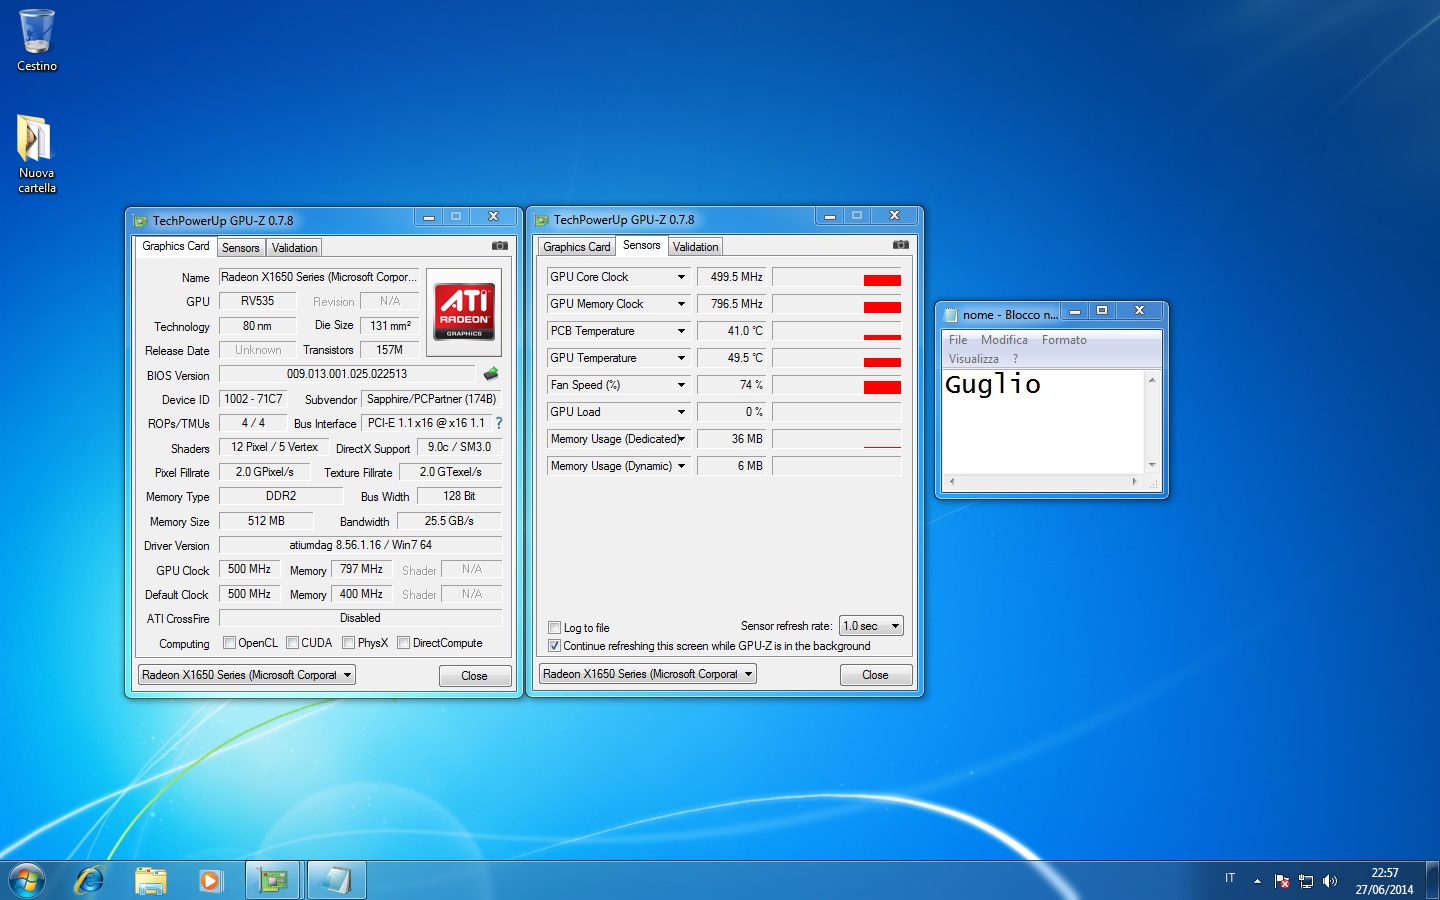Open the Windows Start orb
The height and width of the screenshot is (900, 1440).
(27, 881)
